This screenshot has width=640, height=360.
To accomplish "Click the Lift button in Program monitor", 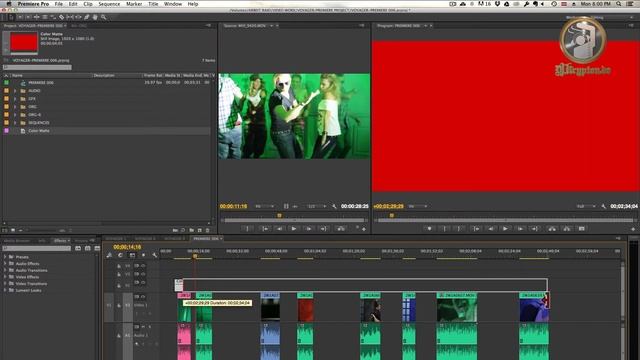I will coord(552,229).
